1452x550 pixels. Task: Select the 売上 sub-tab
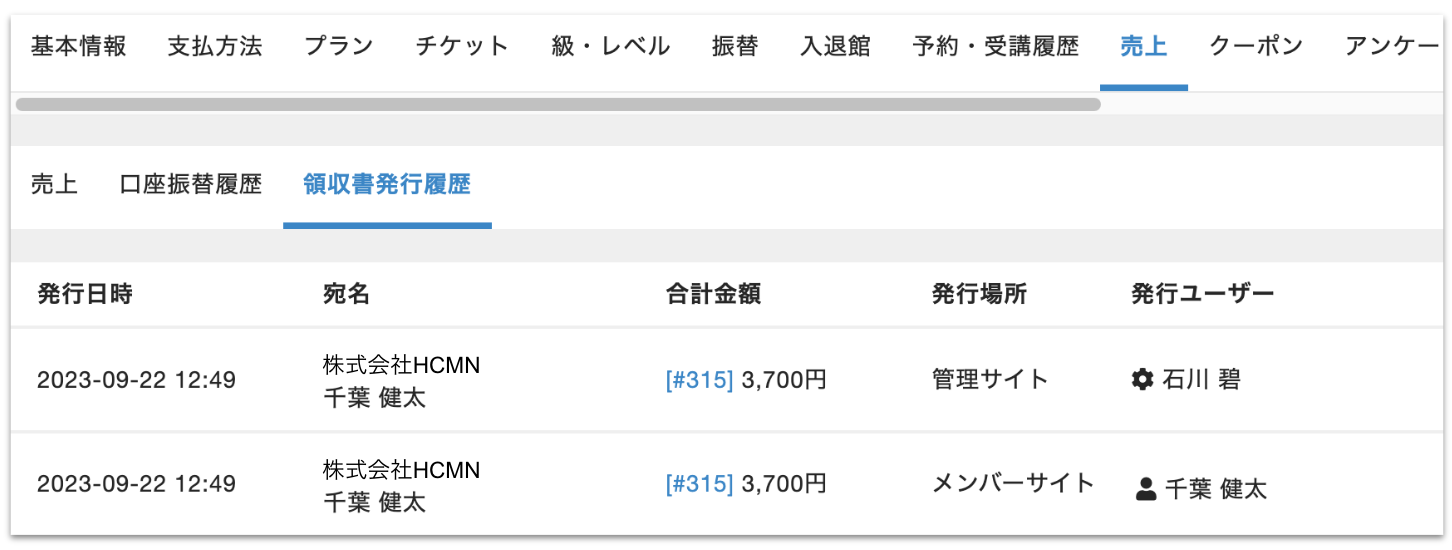point(54,184)
